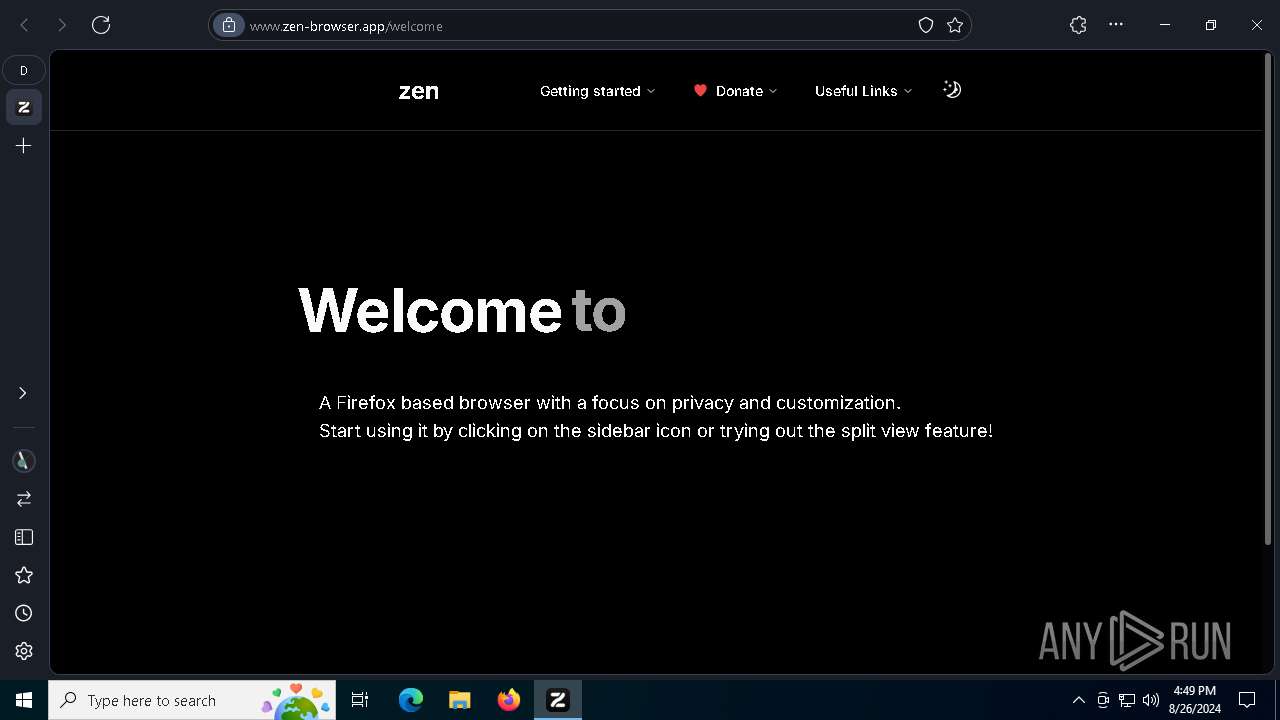Open Task View on taskbar

360,700
